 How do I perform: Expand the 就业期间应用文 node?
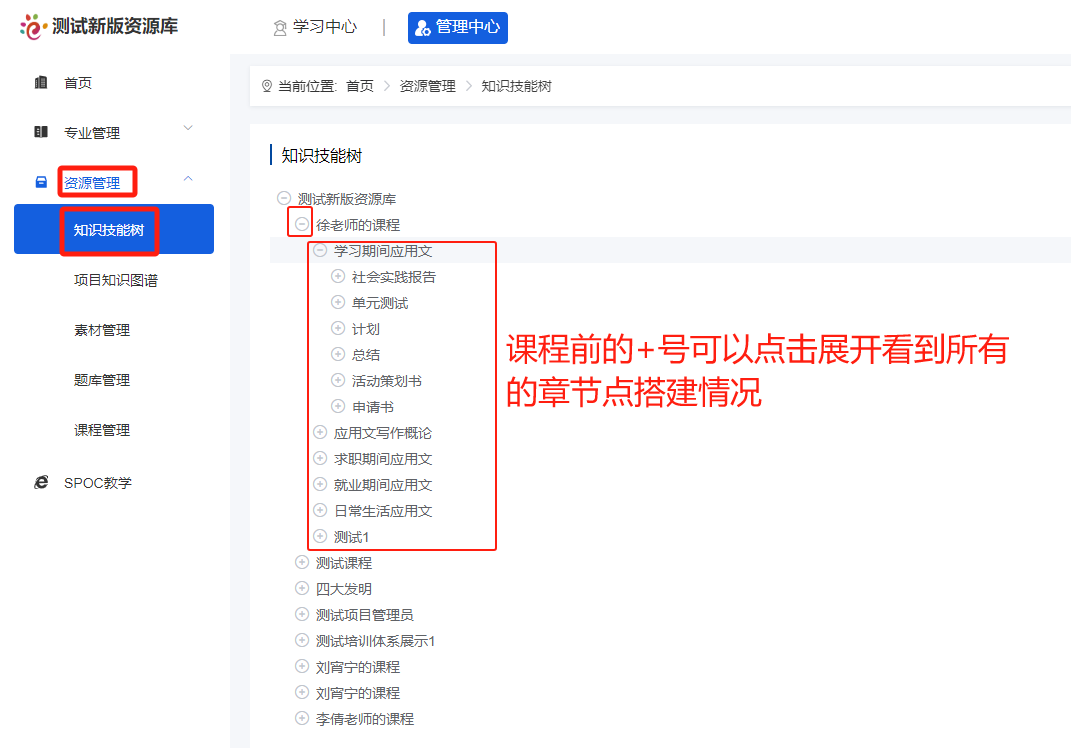[x=320, y=484]
